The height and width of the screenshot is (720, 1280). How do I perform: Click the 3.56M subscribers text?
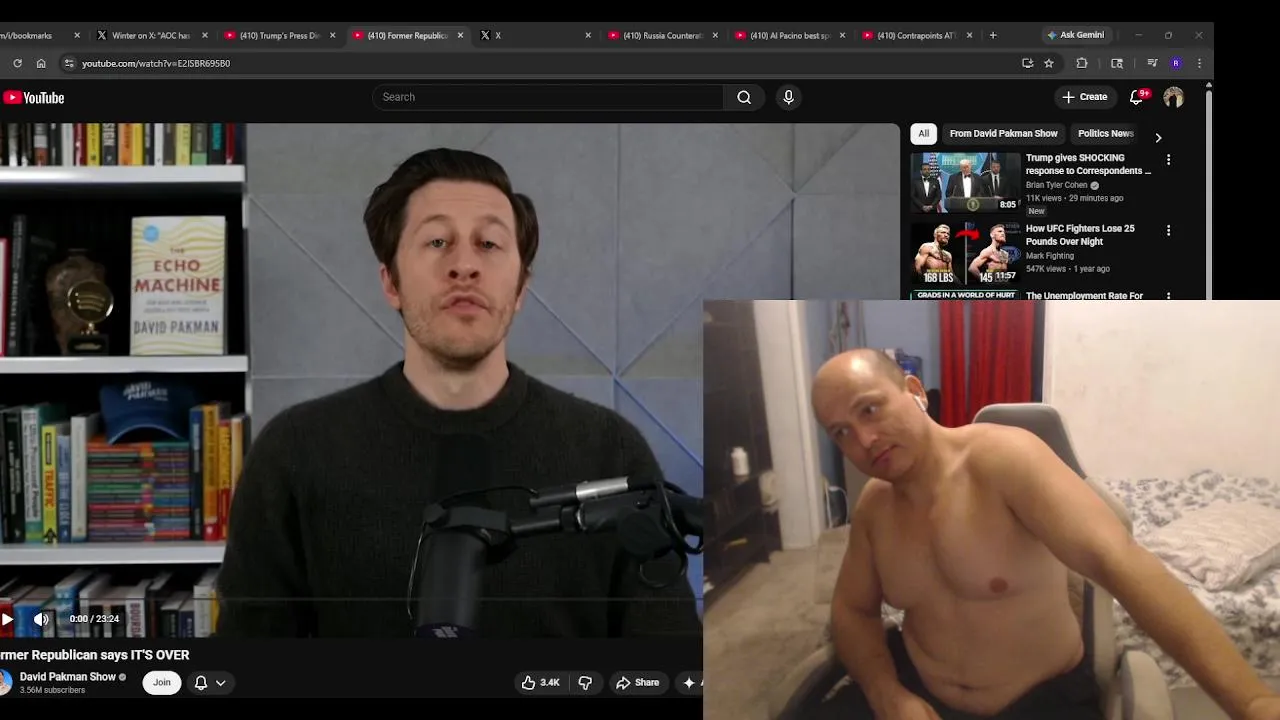[52, 690]
